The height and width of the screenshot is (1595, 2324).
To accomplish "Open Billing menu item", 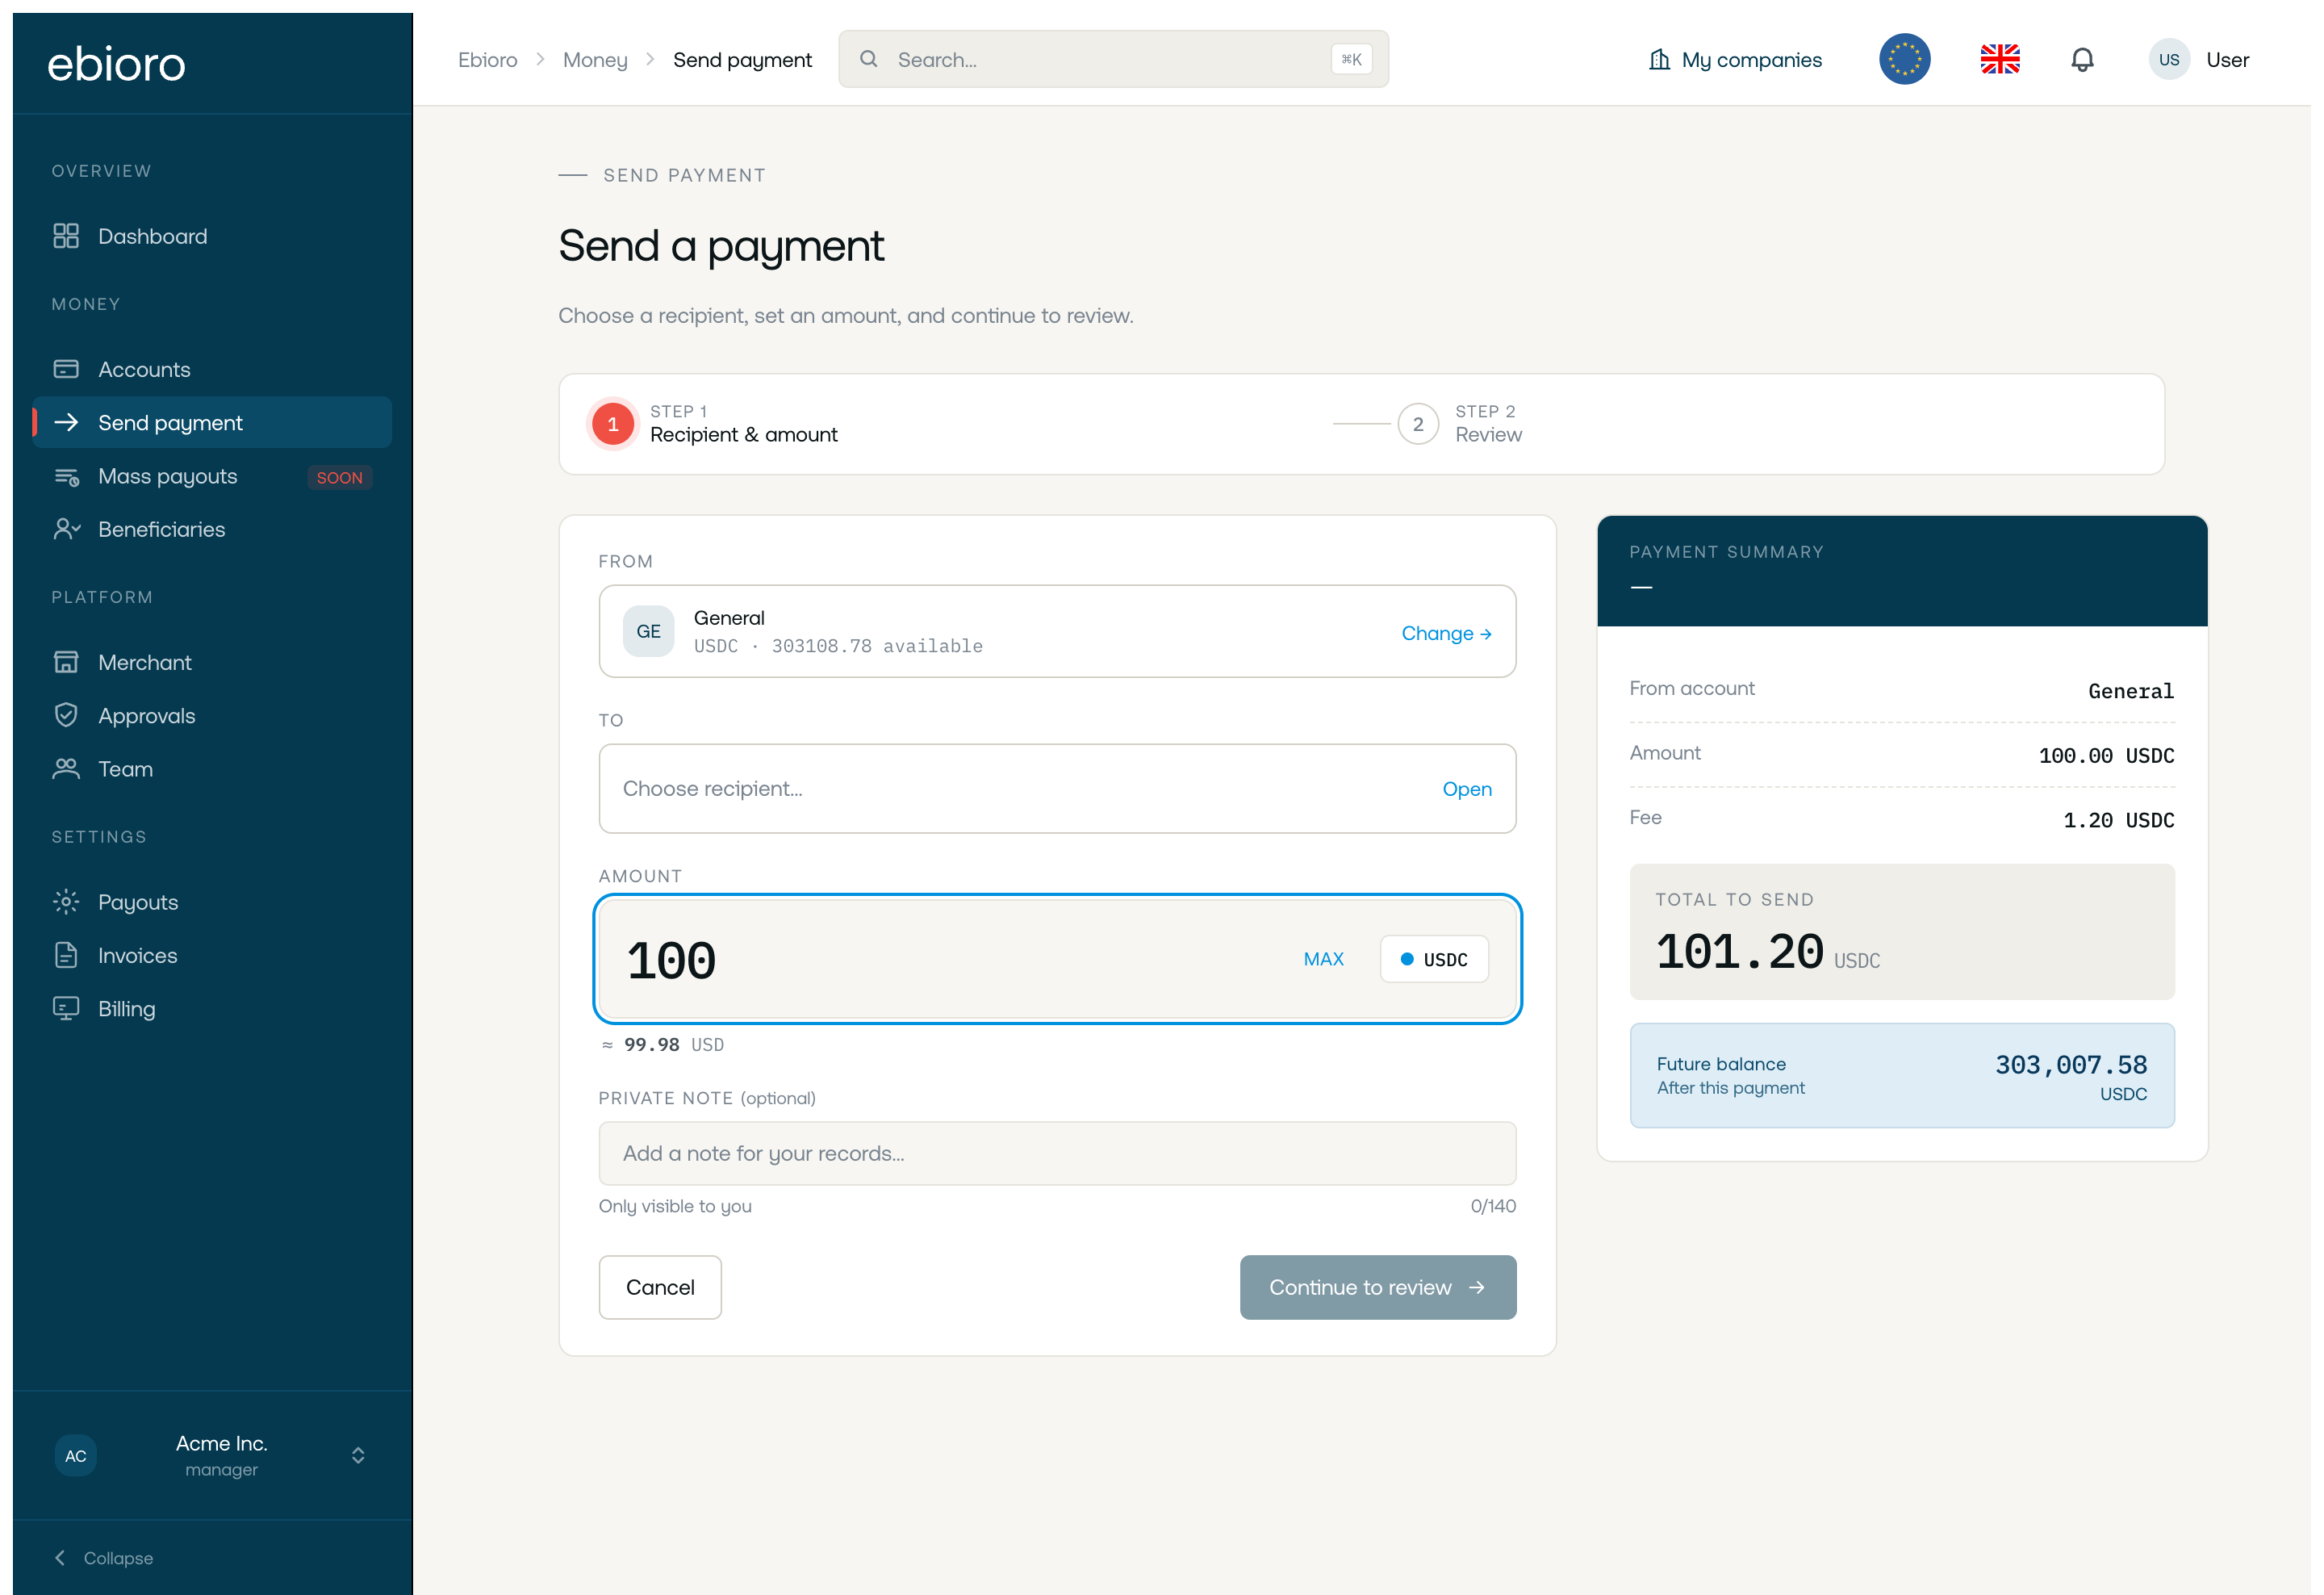I will tap(212, 1008).
